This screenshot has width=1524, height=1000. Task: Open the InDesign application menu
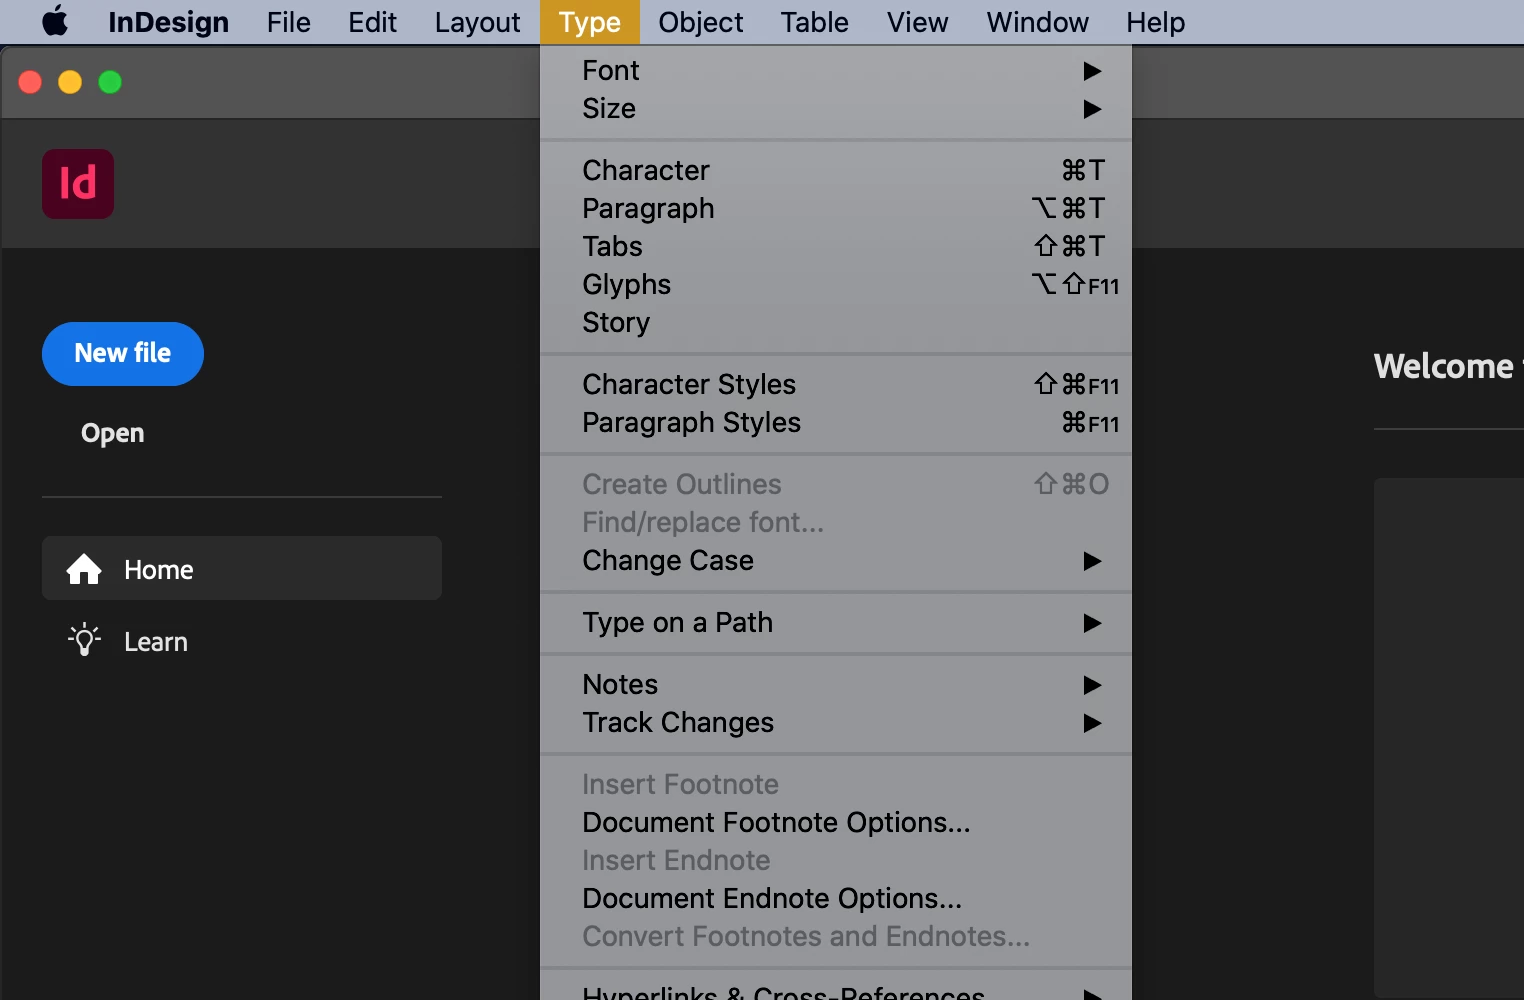tap(168, 22)
